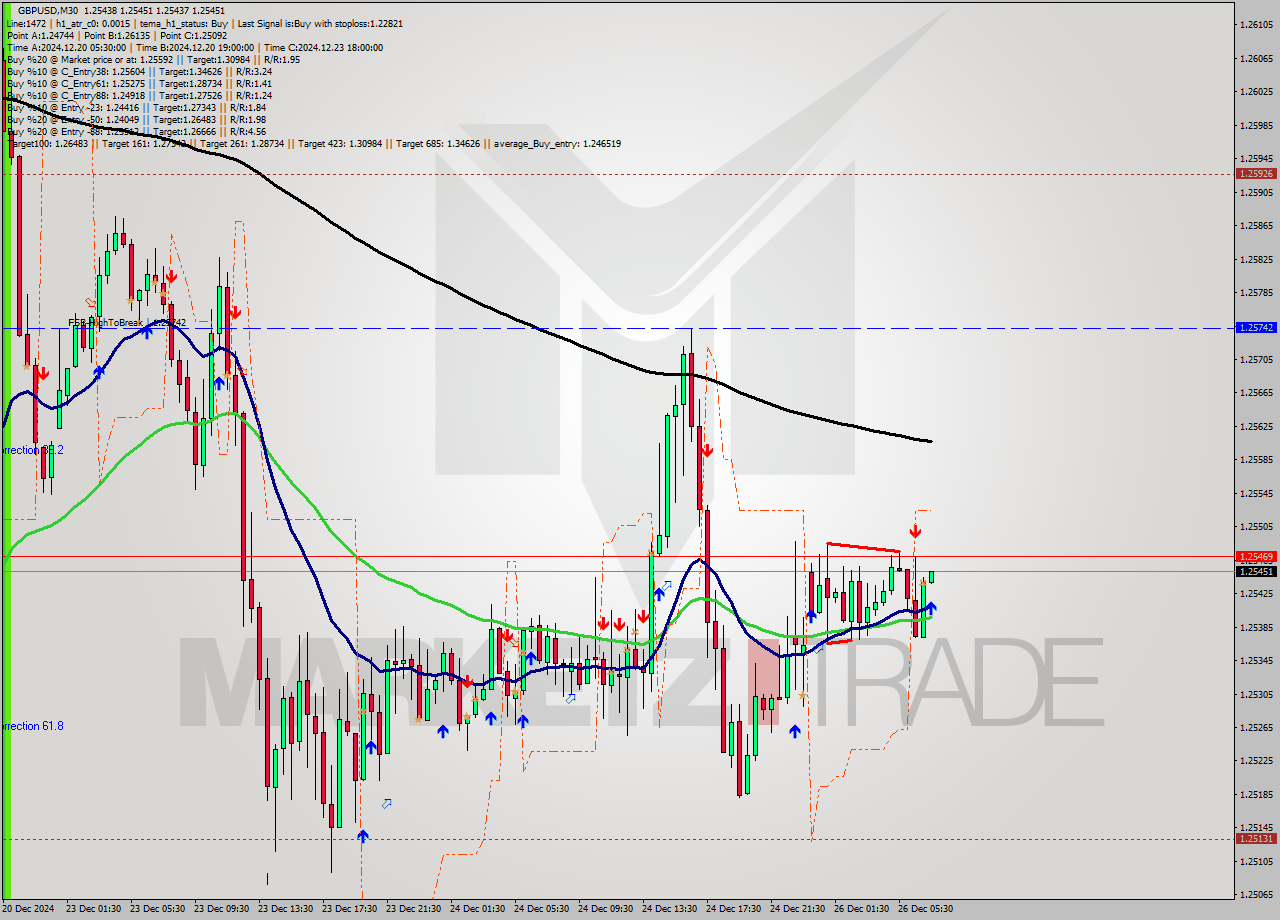Click the 1.25865 price axis label

click(x=1256, y=225)
